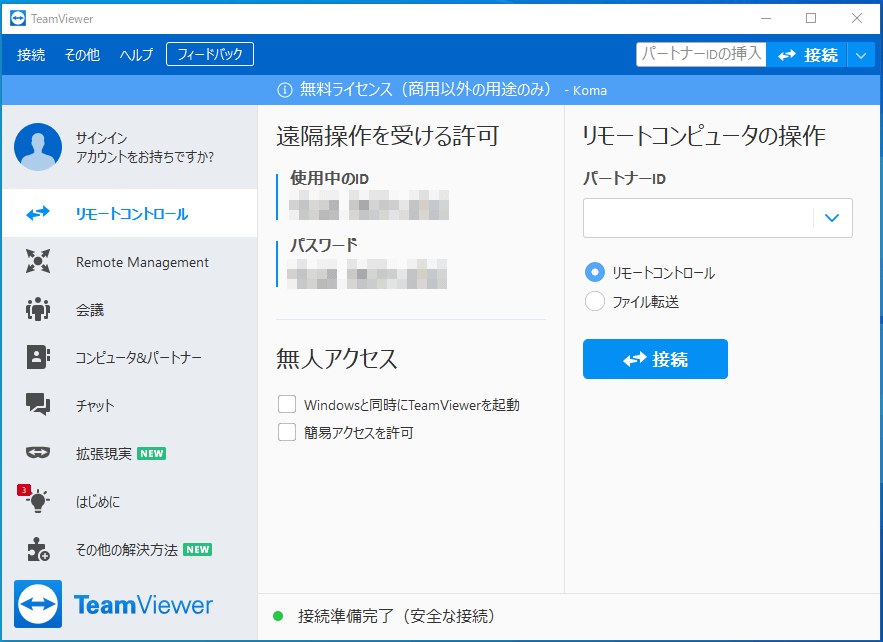Close the TeamViewer window
883x642 pixels.
click(857, 19)
